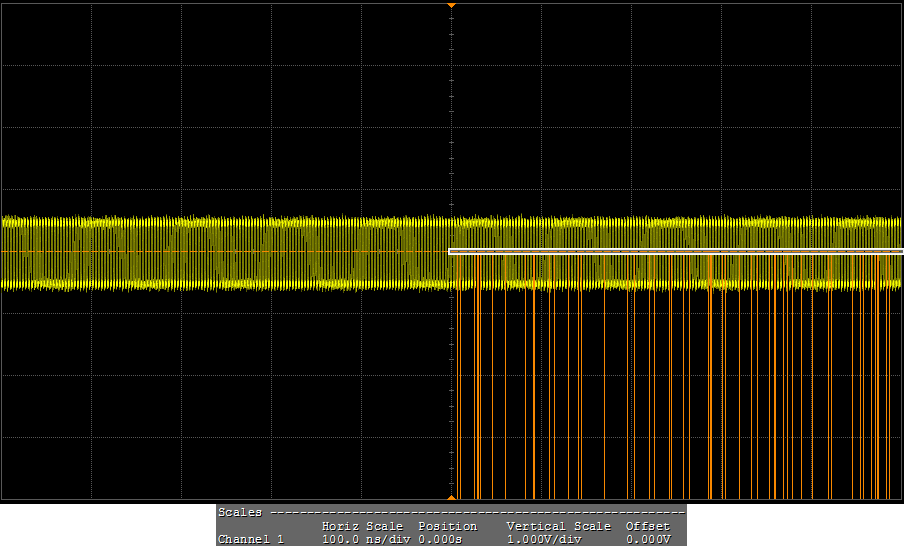Click the orange trigger marker at bottom of graticule
904x546 pixels.
click(x=451, y=497)
